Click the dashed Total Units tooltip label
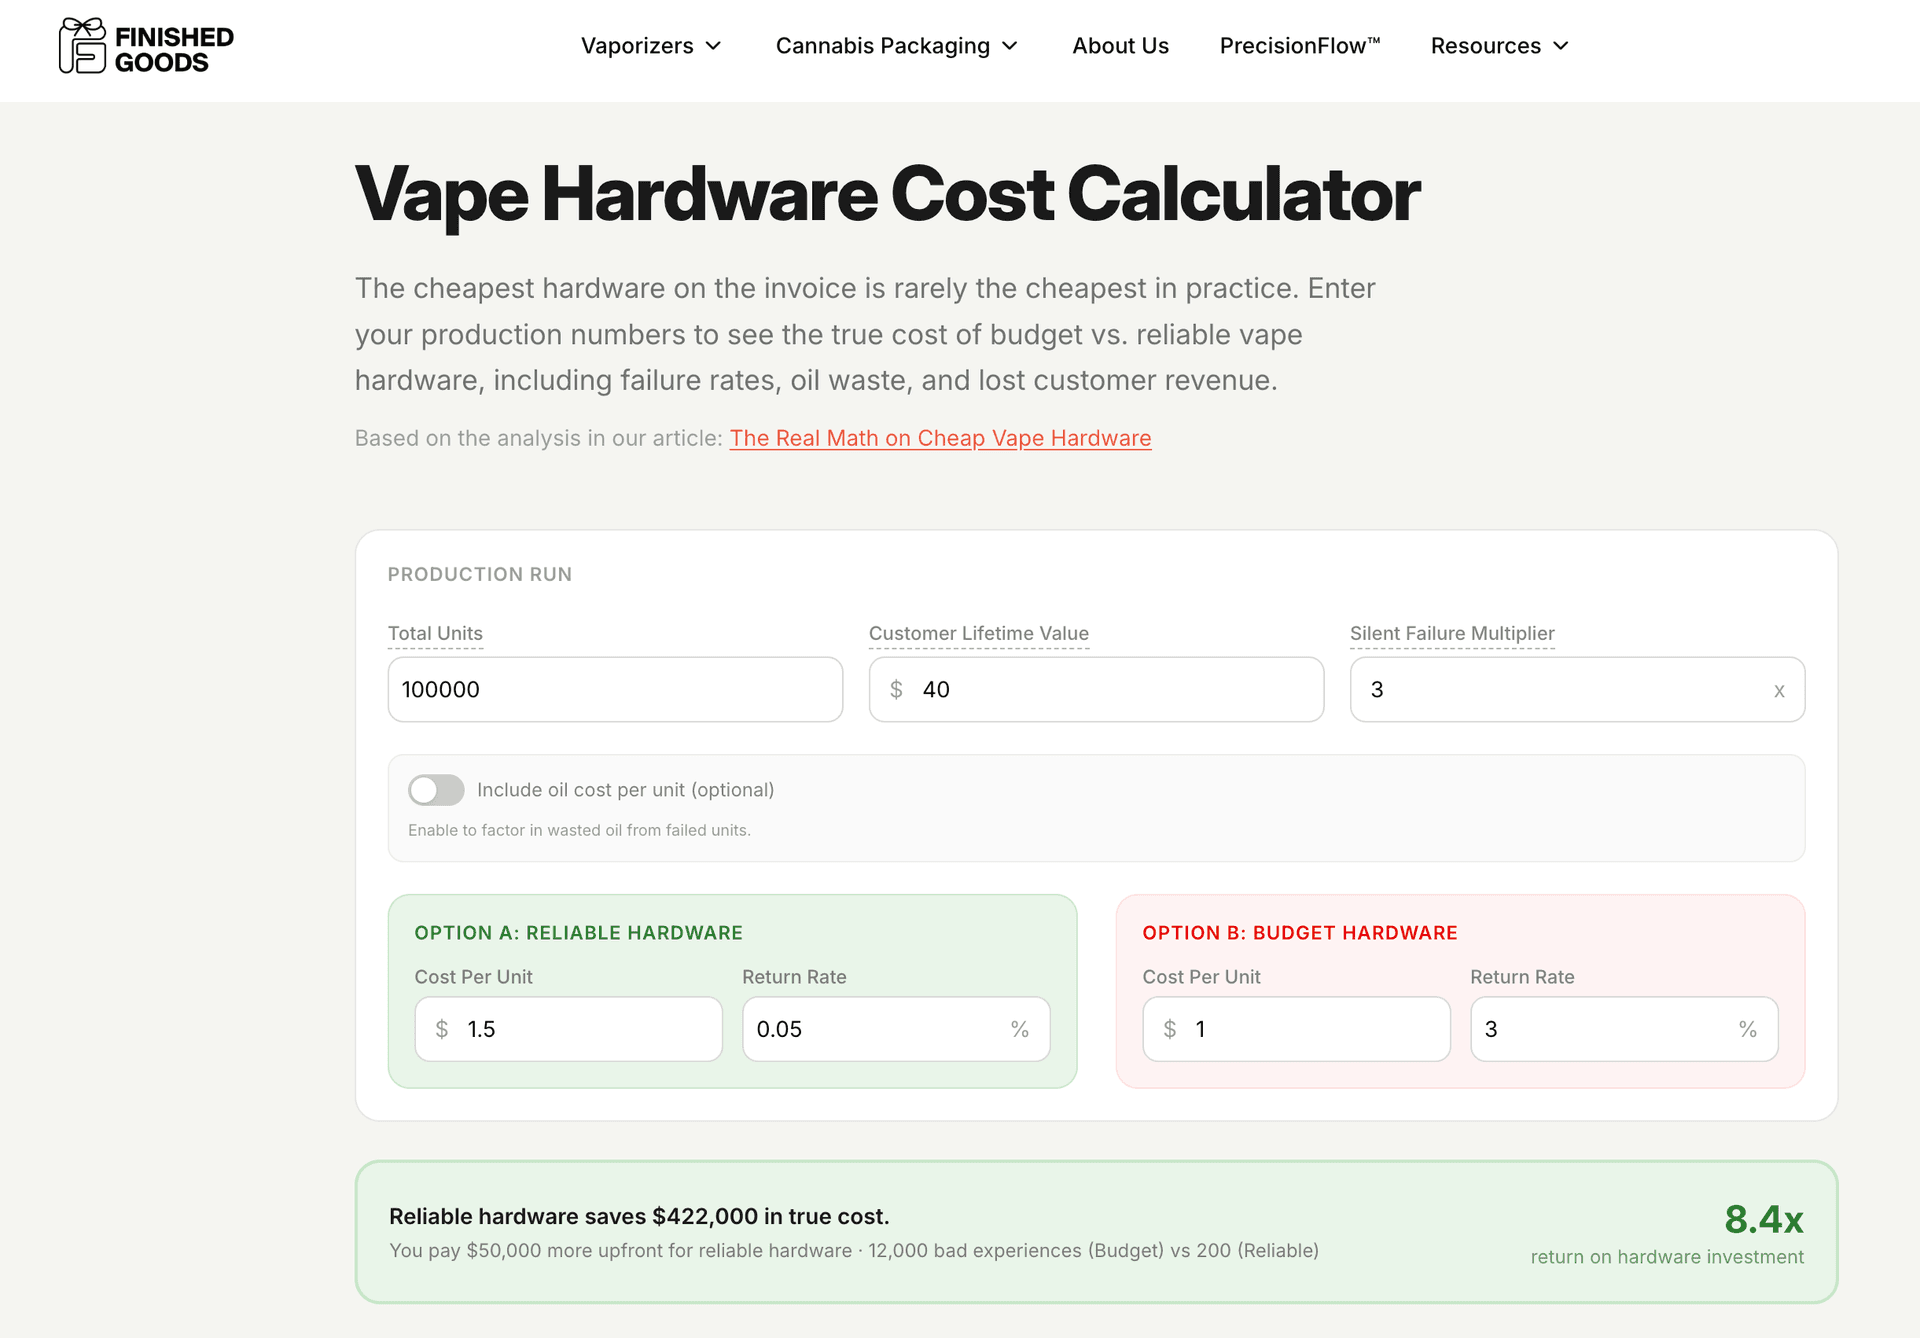 point(435,633)
